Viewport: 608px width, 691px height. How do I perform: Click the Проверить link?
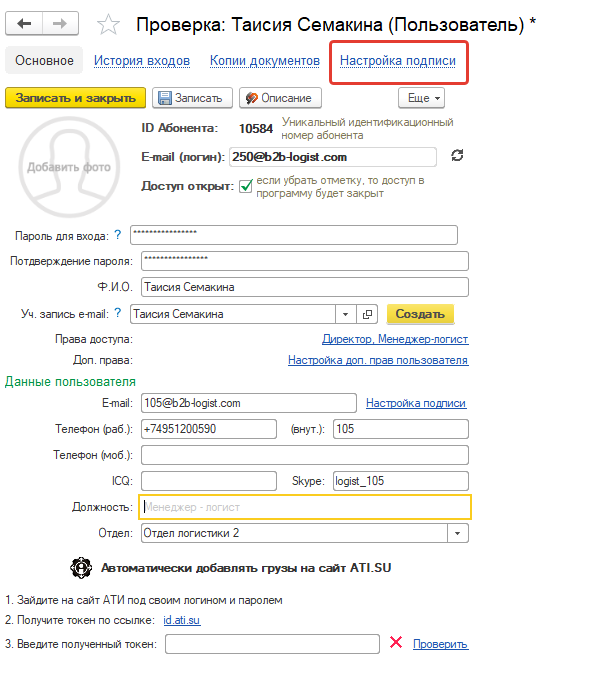441,644
